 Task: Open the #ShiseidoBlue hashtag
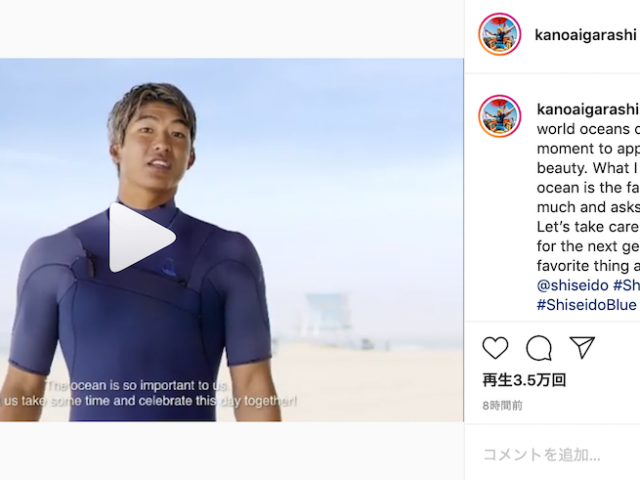coord(587,305)
